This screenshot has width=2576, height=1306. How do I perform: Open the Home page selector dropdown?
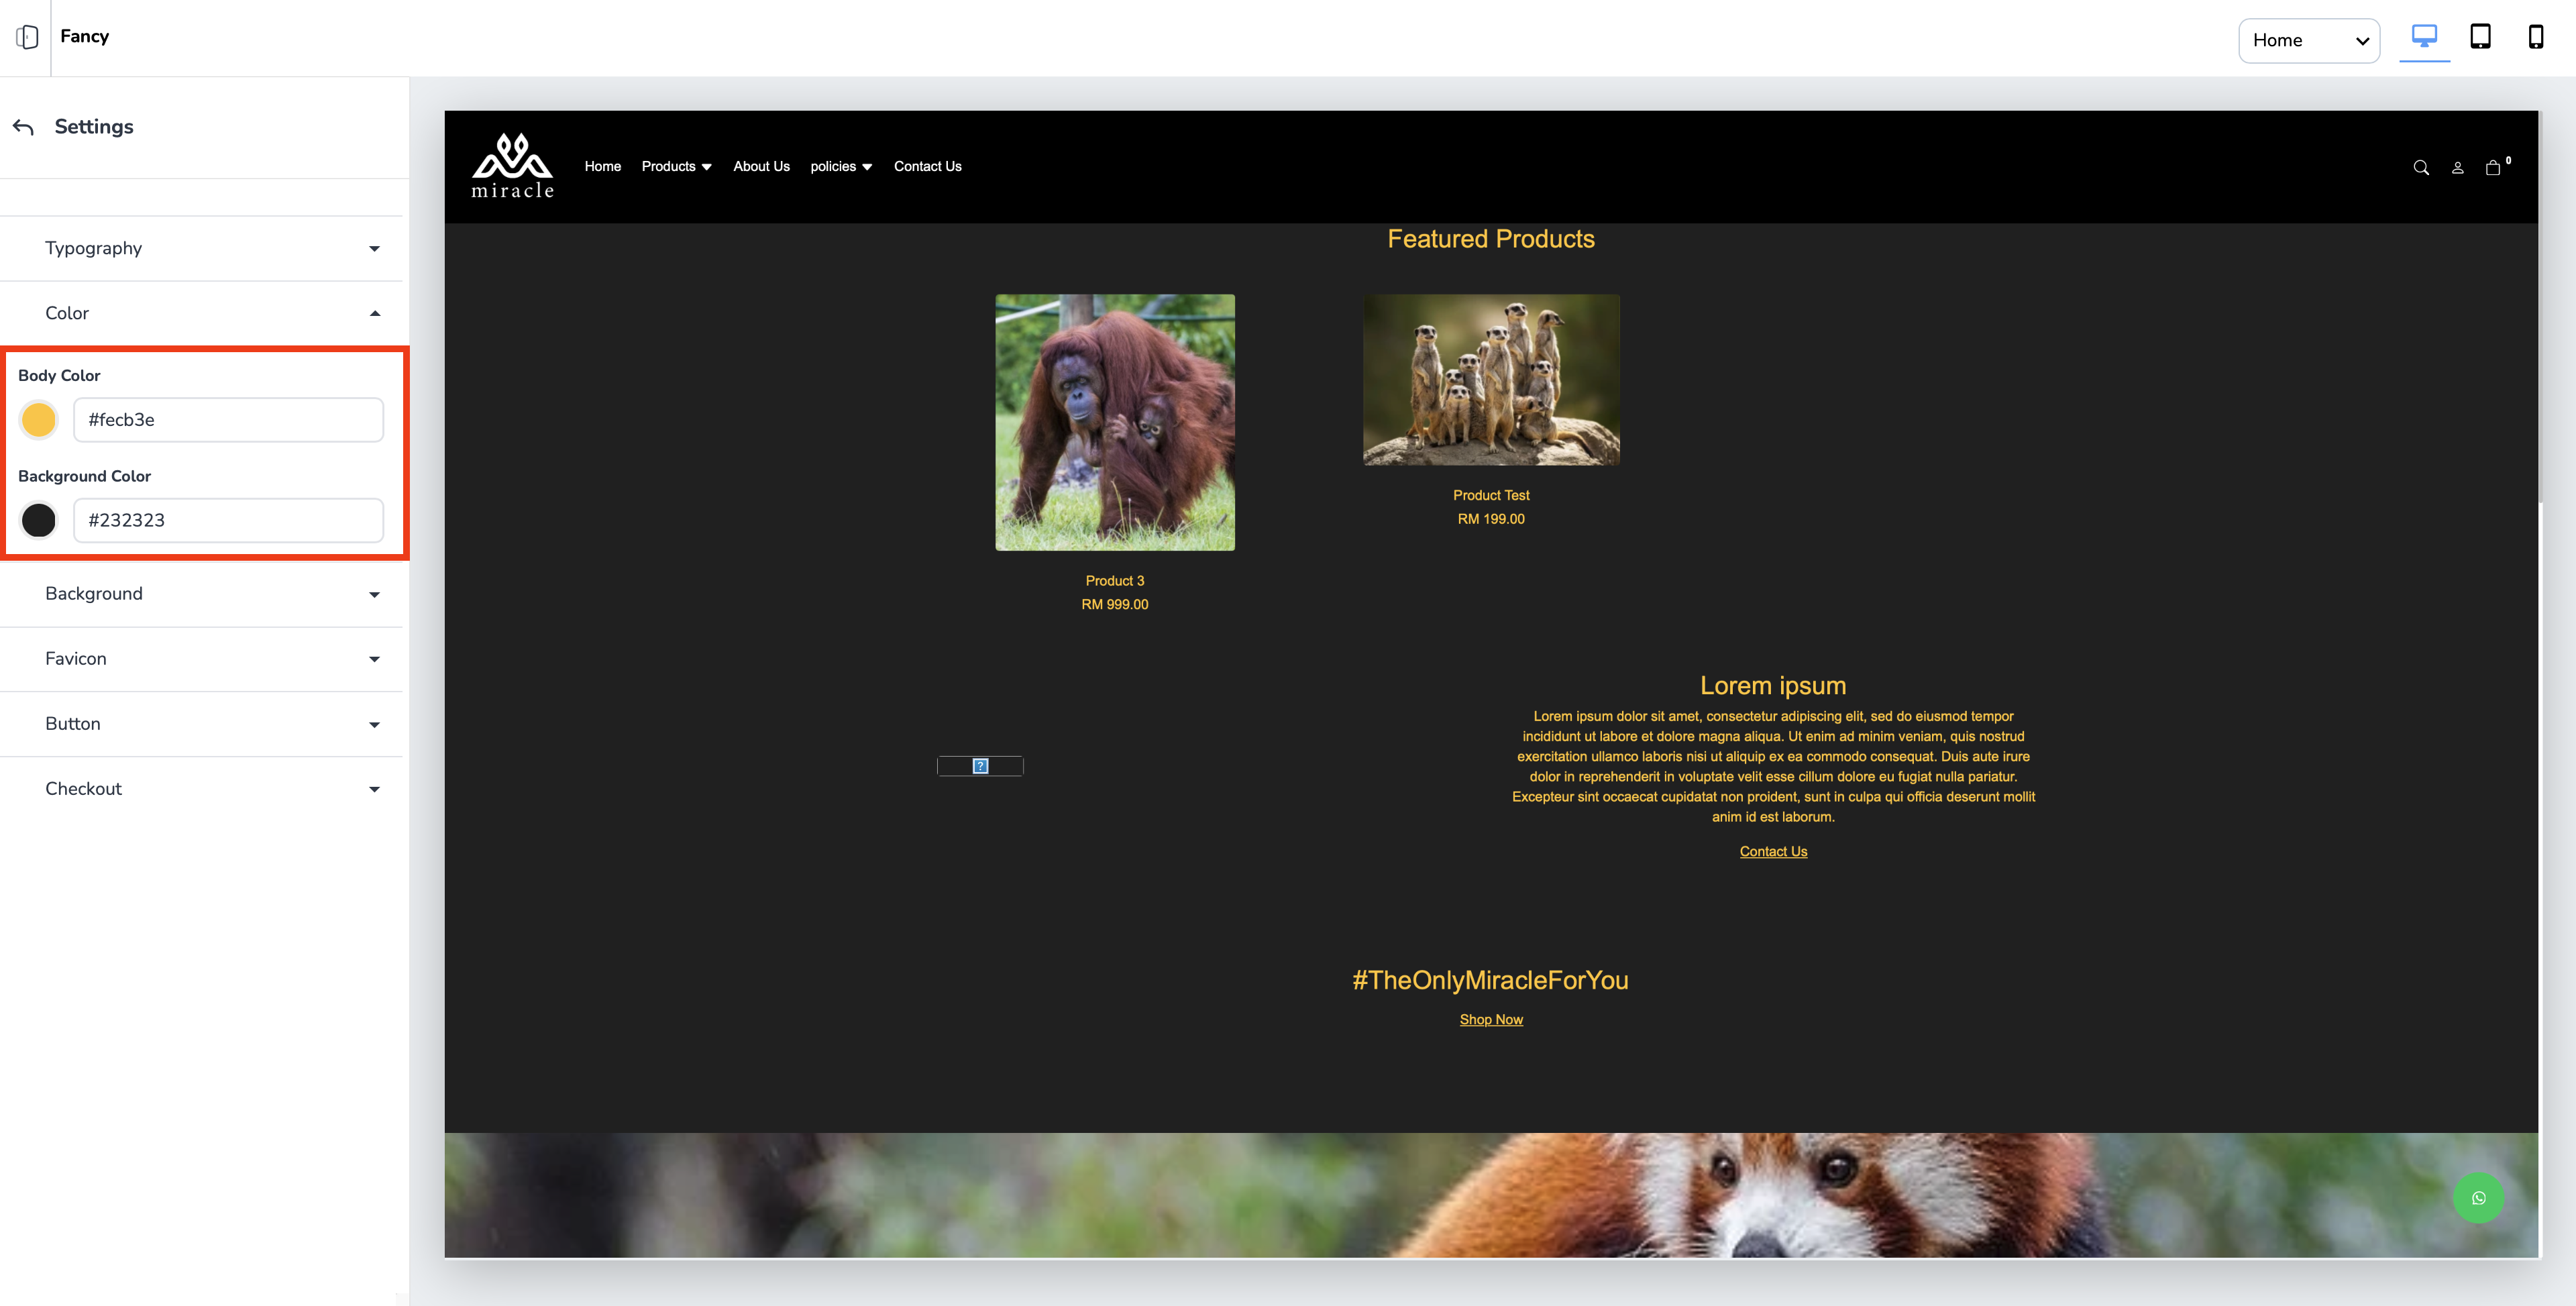pyautogui.click(x=2308, y=40)
